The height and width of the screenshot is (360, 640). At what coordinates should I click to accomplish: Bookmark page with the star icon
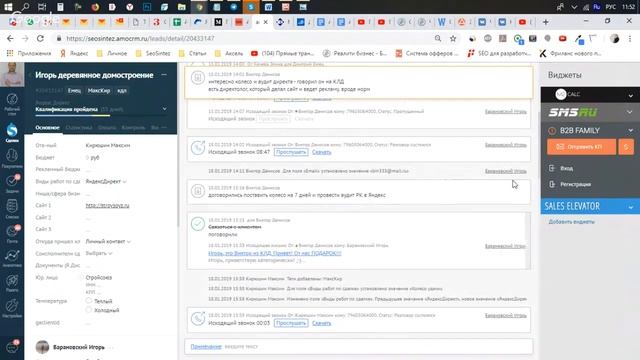click(x=453, y=38)
